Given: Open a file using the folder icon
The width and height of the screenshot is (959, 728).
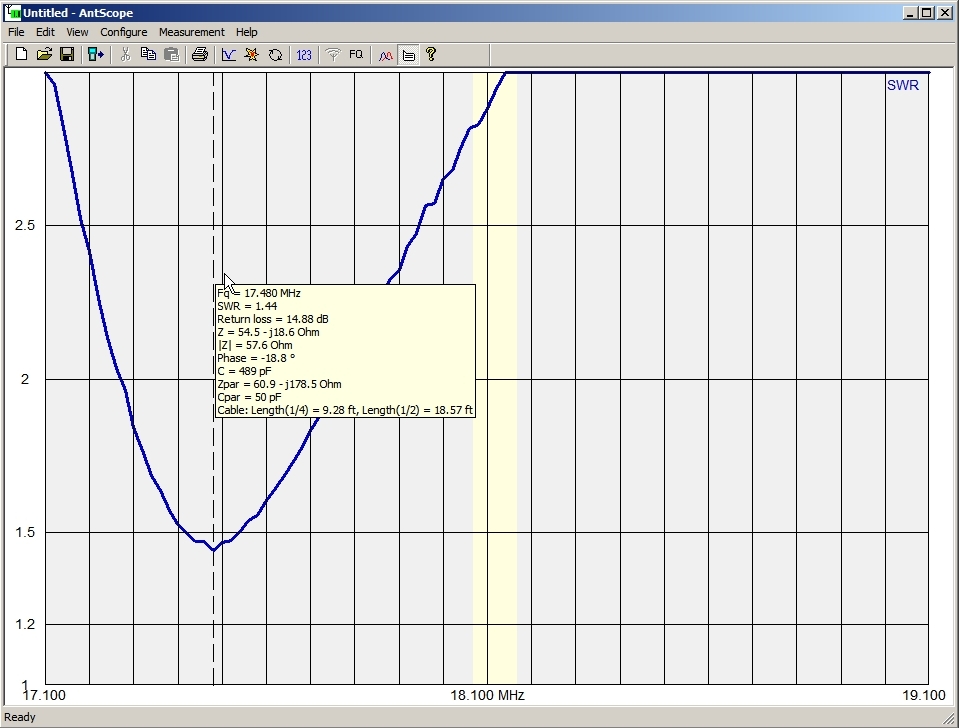Looking at the screenshot, I should point(44,54).
